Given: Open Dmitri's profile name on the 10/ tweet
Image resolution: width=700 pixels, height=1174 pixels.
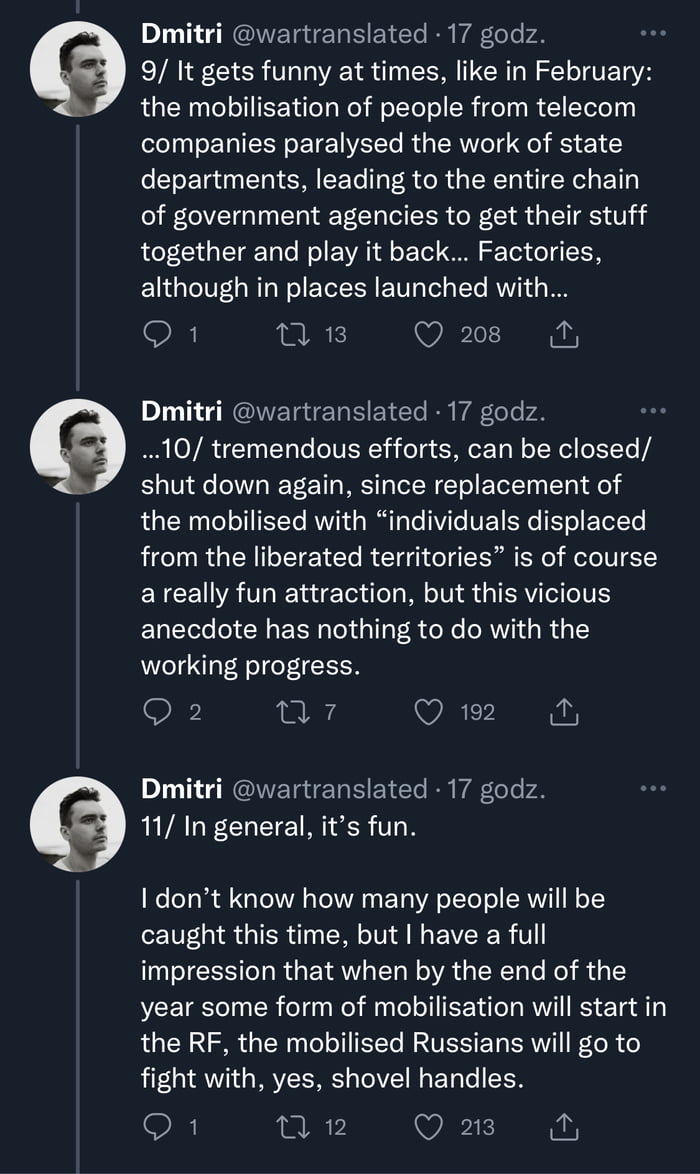Looking at the screenshot, I should (182, 411).
